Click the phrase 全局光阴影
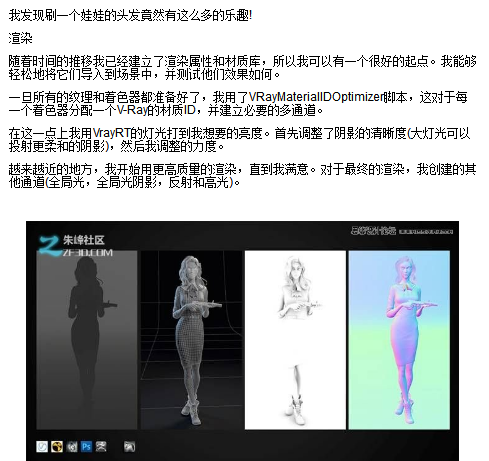This screenshot has width=489, height=461. [127, 182]
